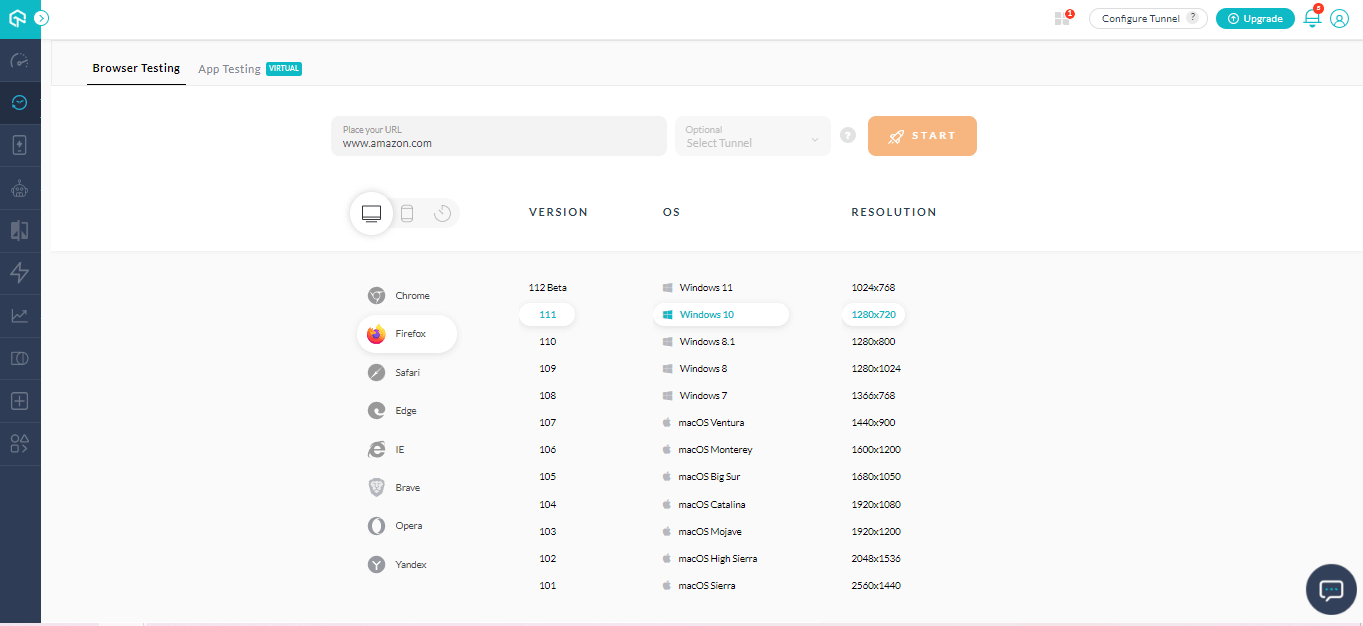Screen dimensions: 1363x626
Task: Select version 110
Action: pyautogui.click(x=547, y=342)
